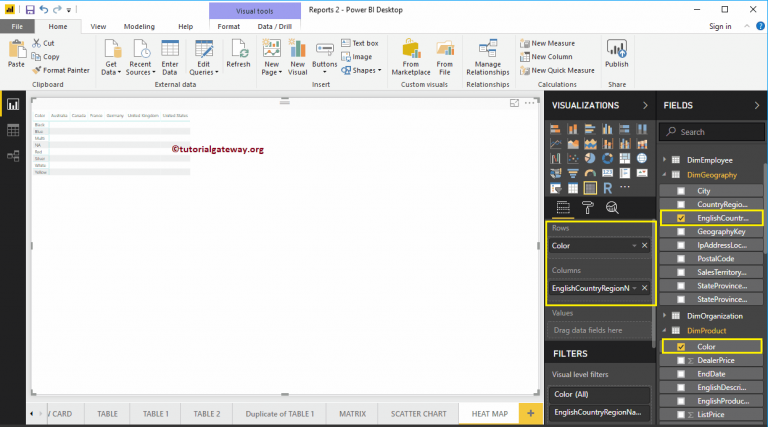
Task: Open the Modeling ribbon tab
Action: tap(139, 26)
